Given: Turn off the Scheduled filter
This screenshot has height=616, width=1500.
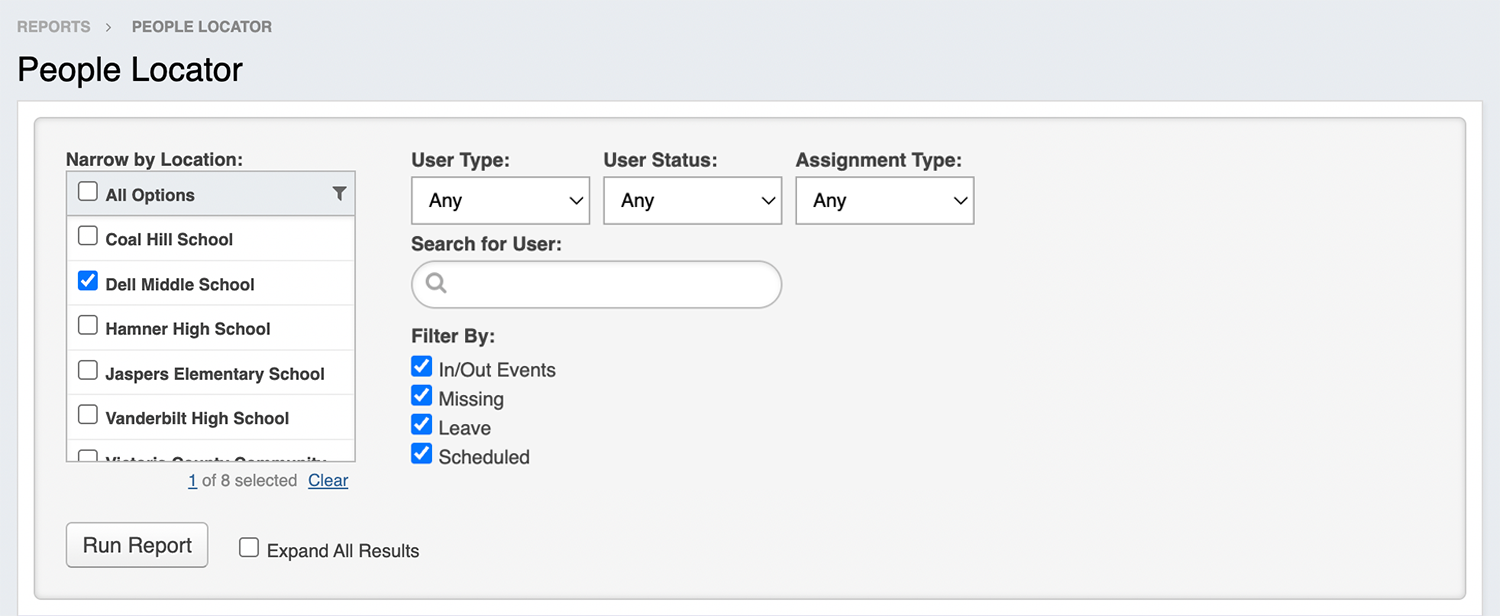Looking at the screenshot, I should 422,454.
